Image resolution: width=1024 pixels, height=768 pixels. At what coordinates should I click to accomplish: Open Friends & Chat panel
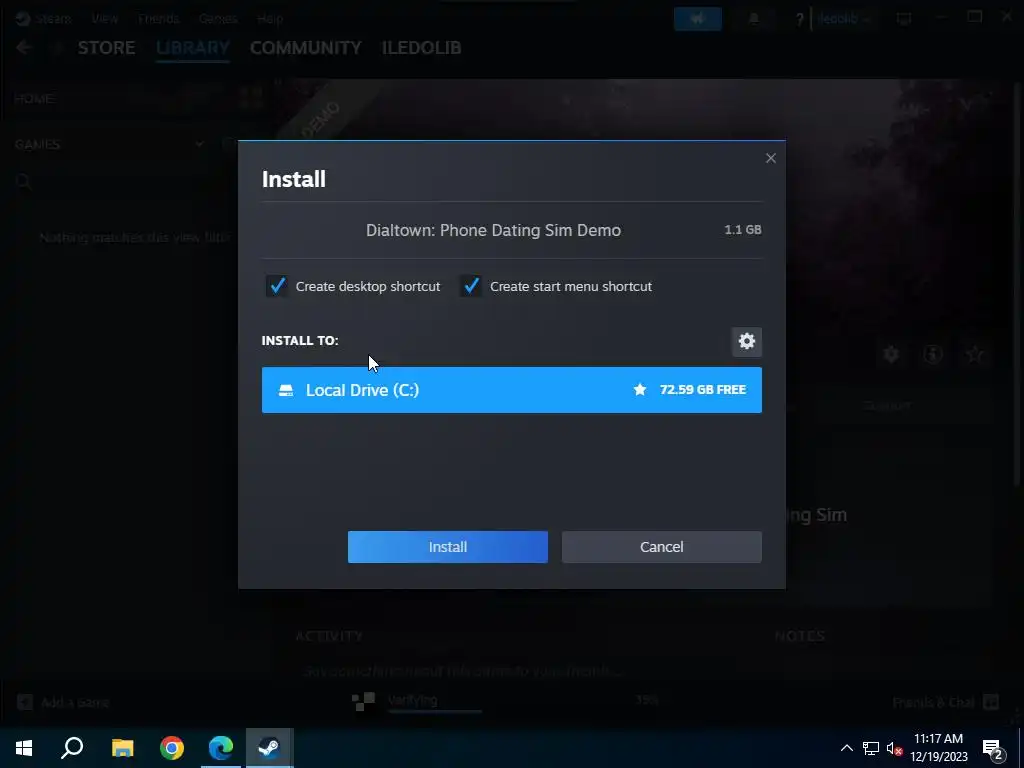click(946, 703)
